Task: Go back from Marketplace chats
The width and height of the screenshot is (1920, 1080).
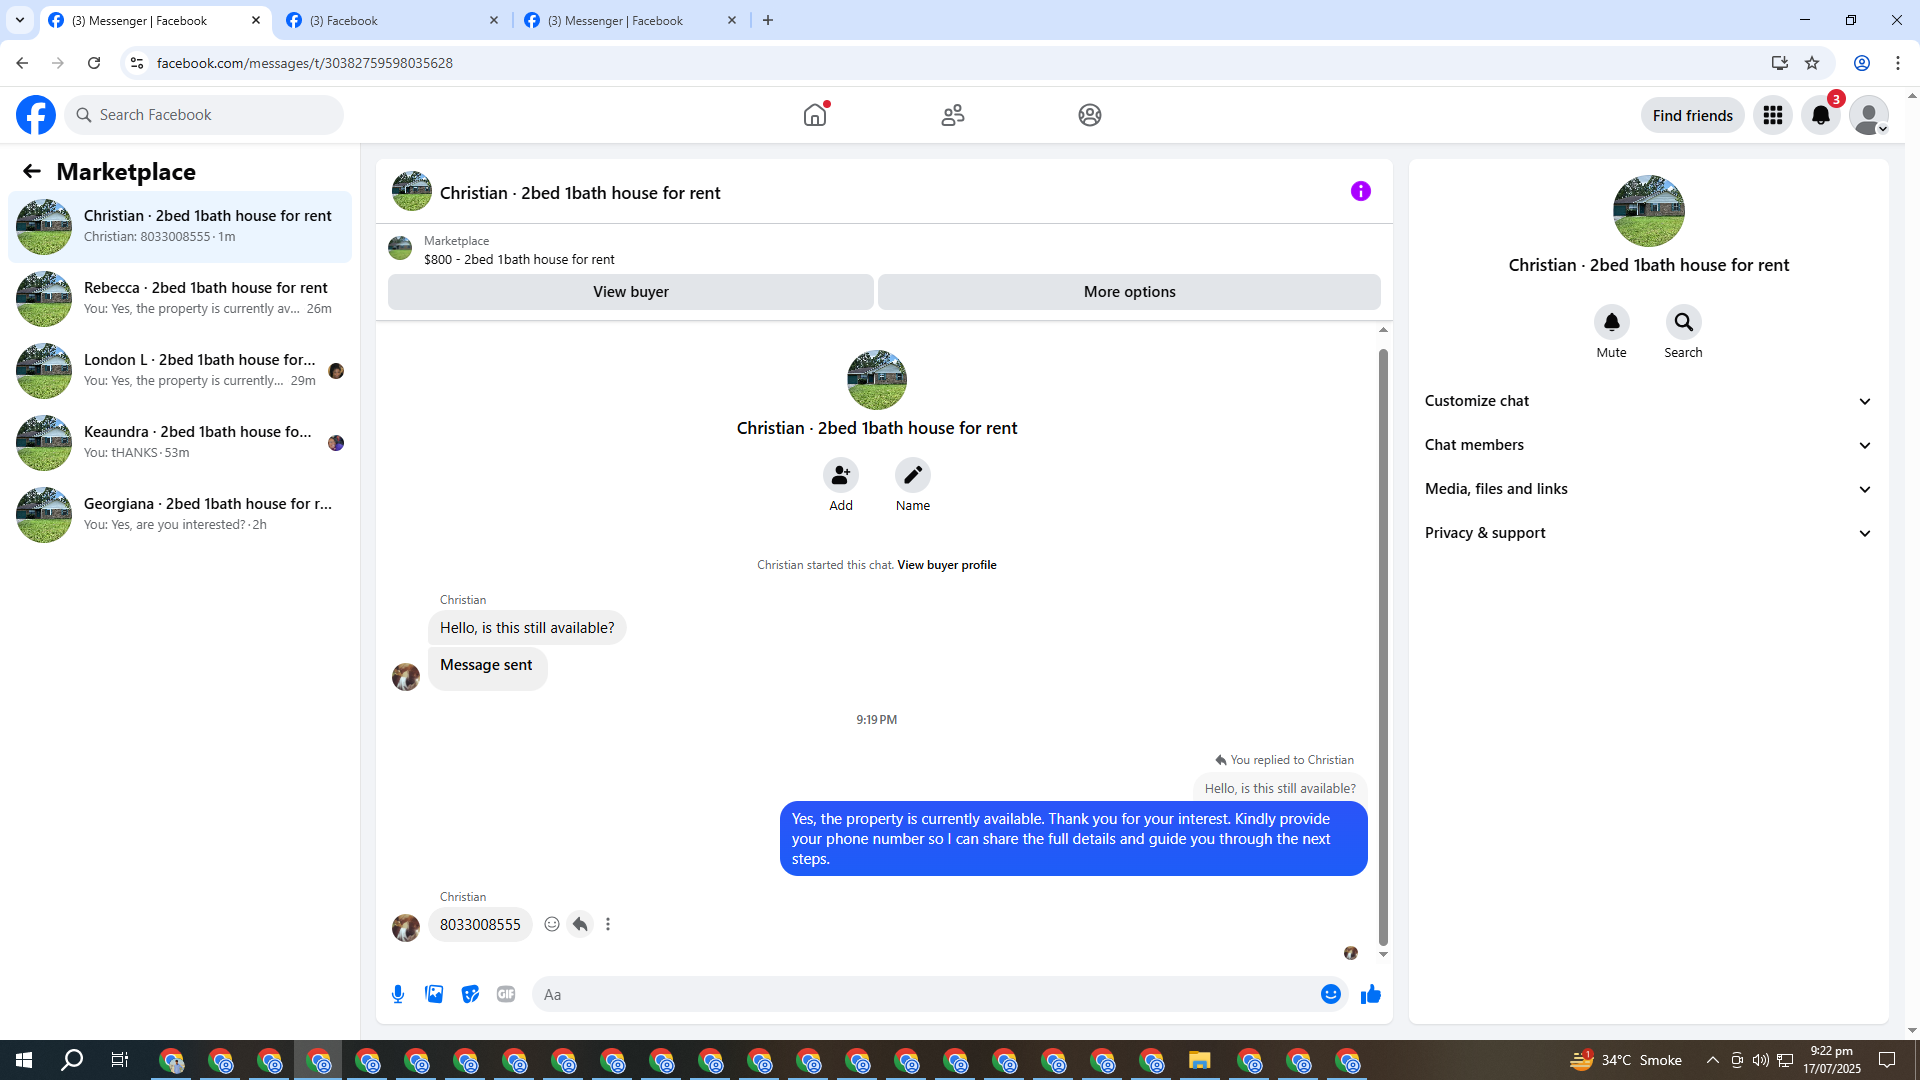Action: pyautogui.click(x=32, y=171)
